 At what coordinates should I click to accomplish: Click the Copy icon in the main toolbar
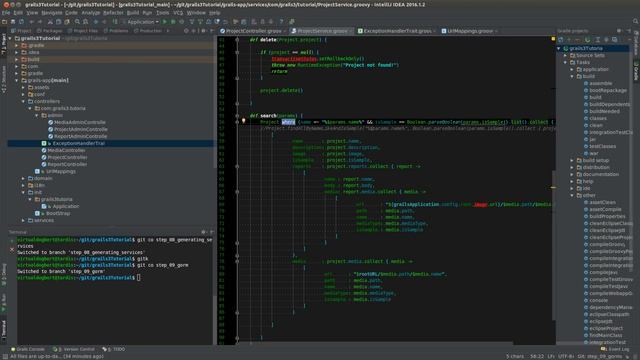[x=58, y=22]
